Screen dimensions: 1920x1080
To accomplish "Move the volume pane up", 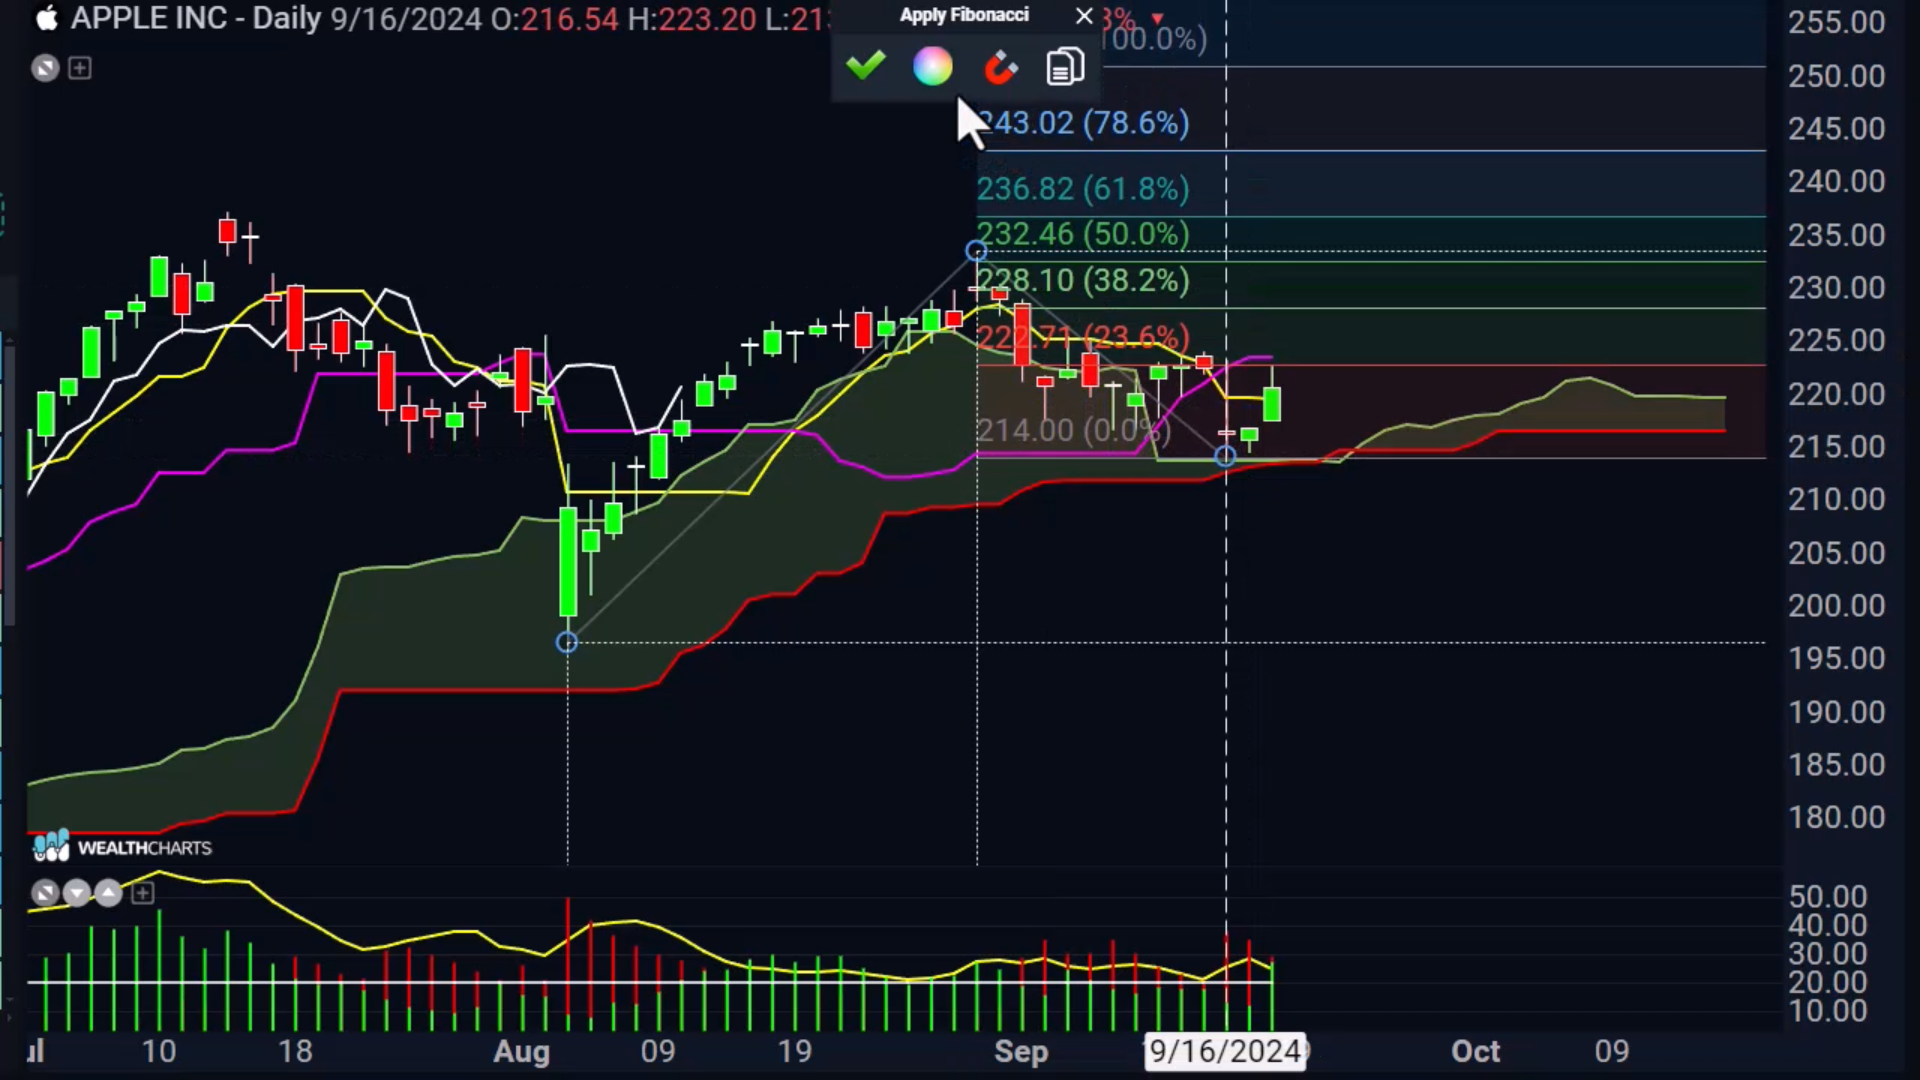I will (x=108, y=893).
